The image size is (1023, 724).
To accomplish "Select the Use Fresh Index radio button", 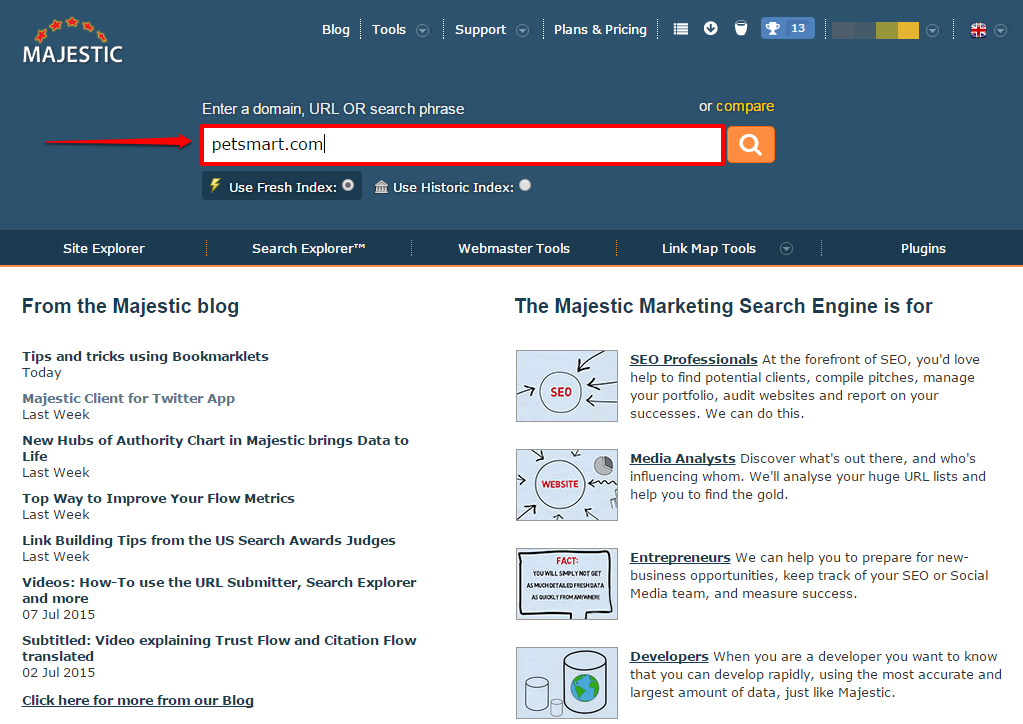I will coord(347,185).
